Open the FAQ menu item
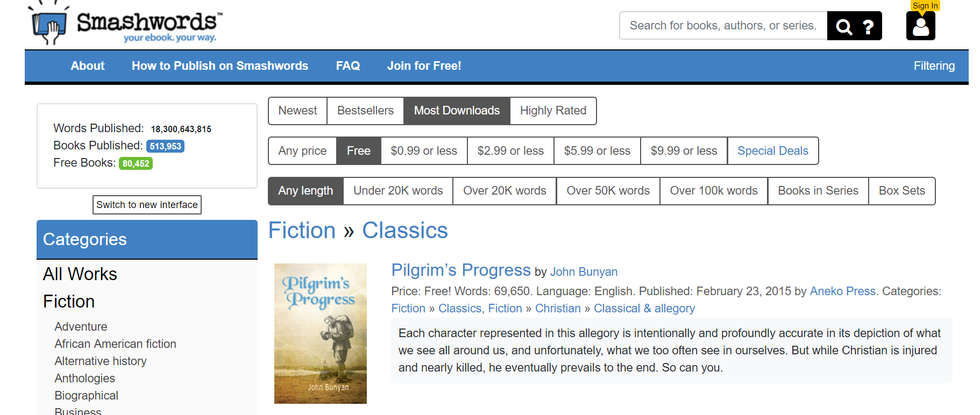 pyautogui.click(x=348, y=66)
